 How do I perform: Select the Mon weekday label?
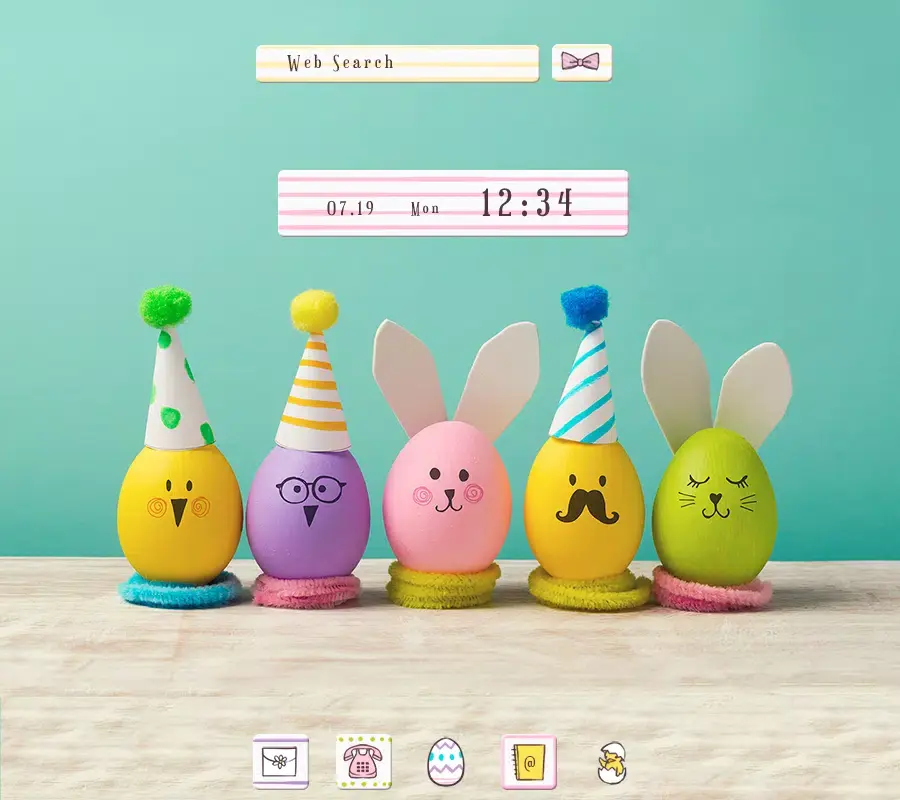point(423,206)
